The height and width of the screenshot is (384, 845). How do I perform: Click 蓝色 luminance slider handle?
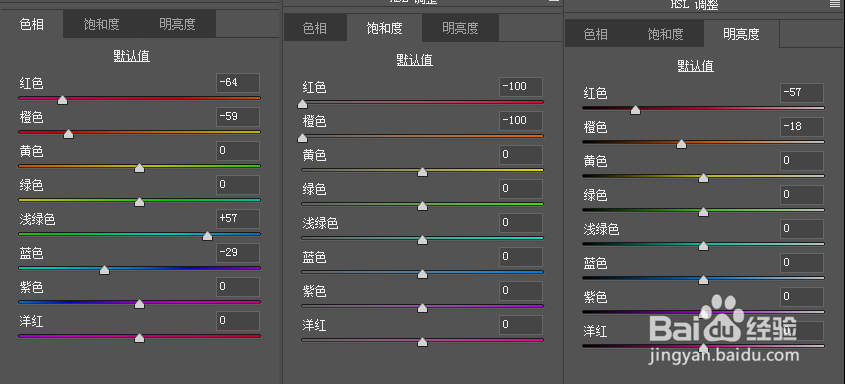pos(703,280)
